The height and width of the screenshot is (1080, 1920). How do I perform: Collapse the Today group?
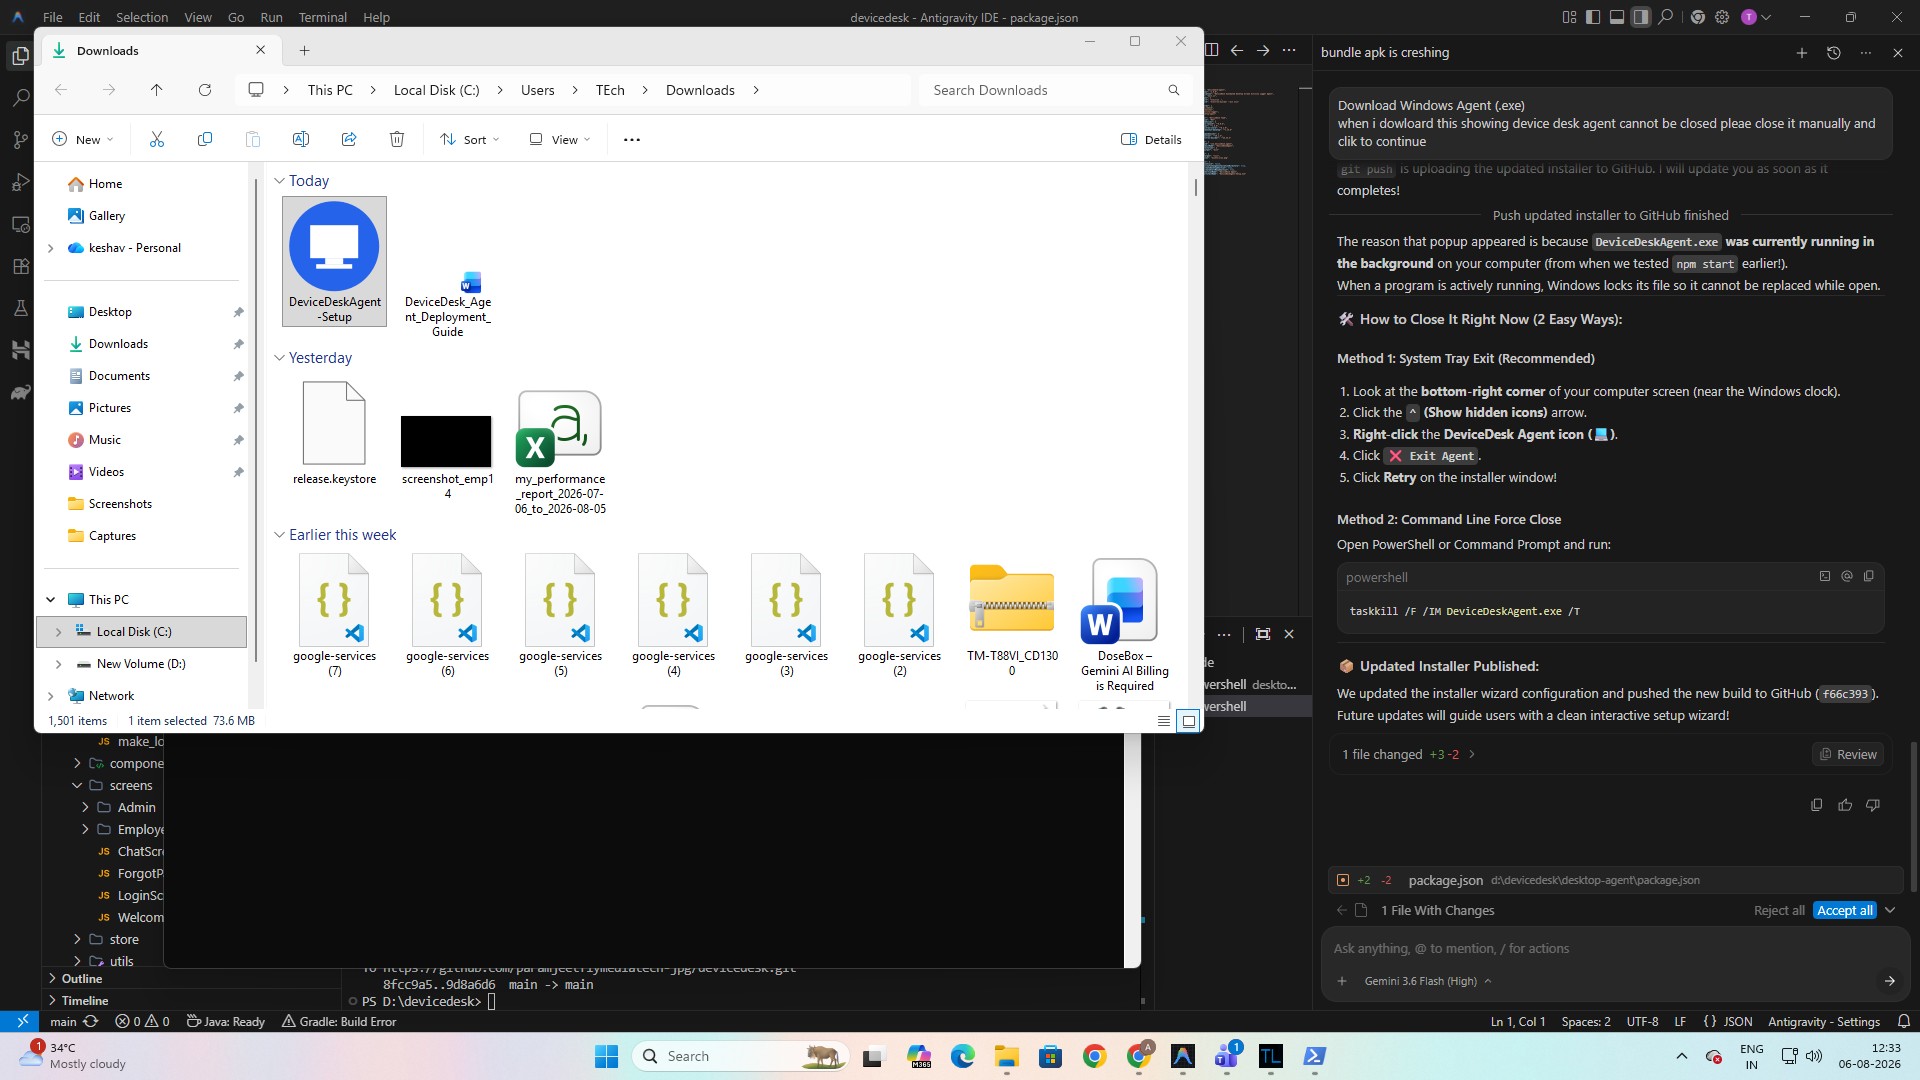280,181
